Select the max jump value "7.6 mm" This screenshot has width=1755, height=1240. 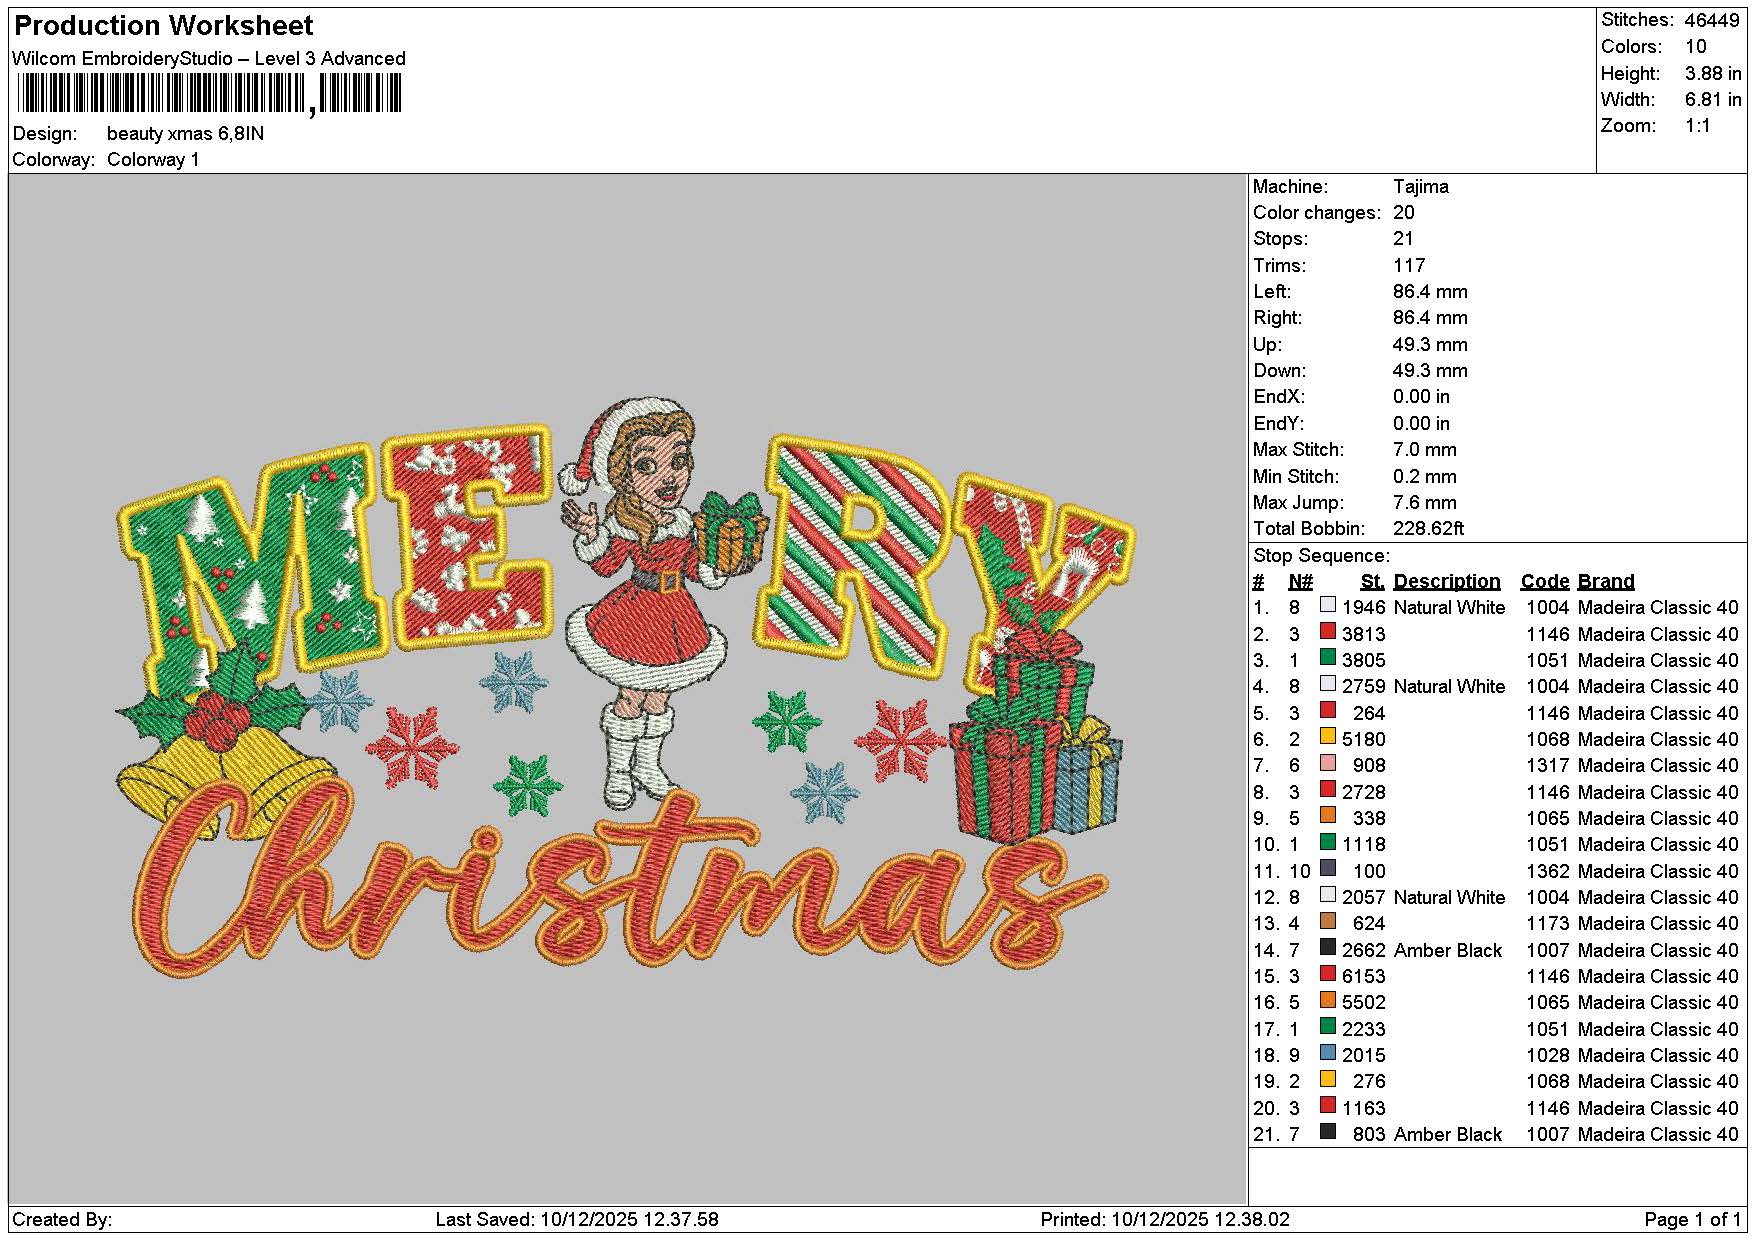(1425, 503)
